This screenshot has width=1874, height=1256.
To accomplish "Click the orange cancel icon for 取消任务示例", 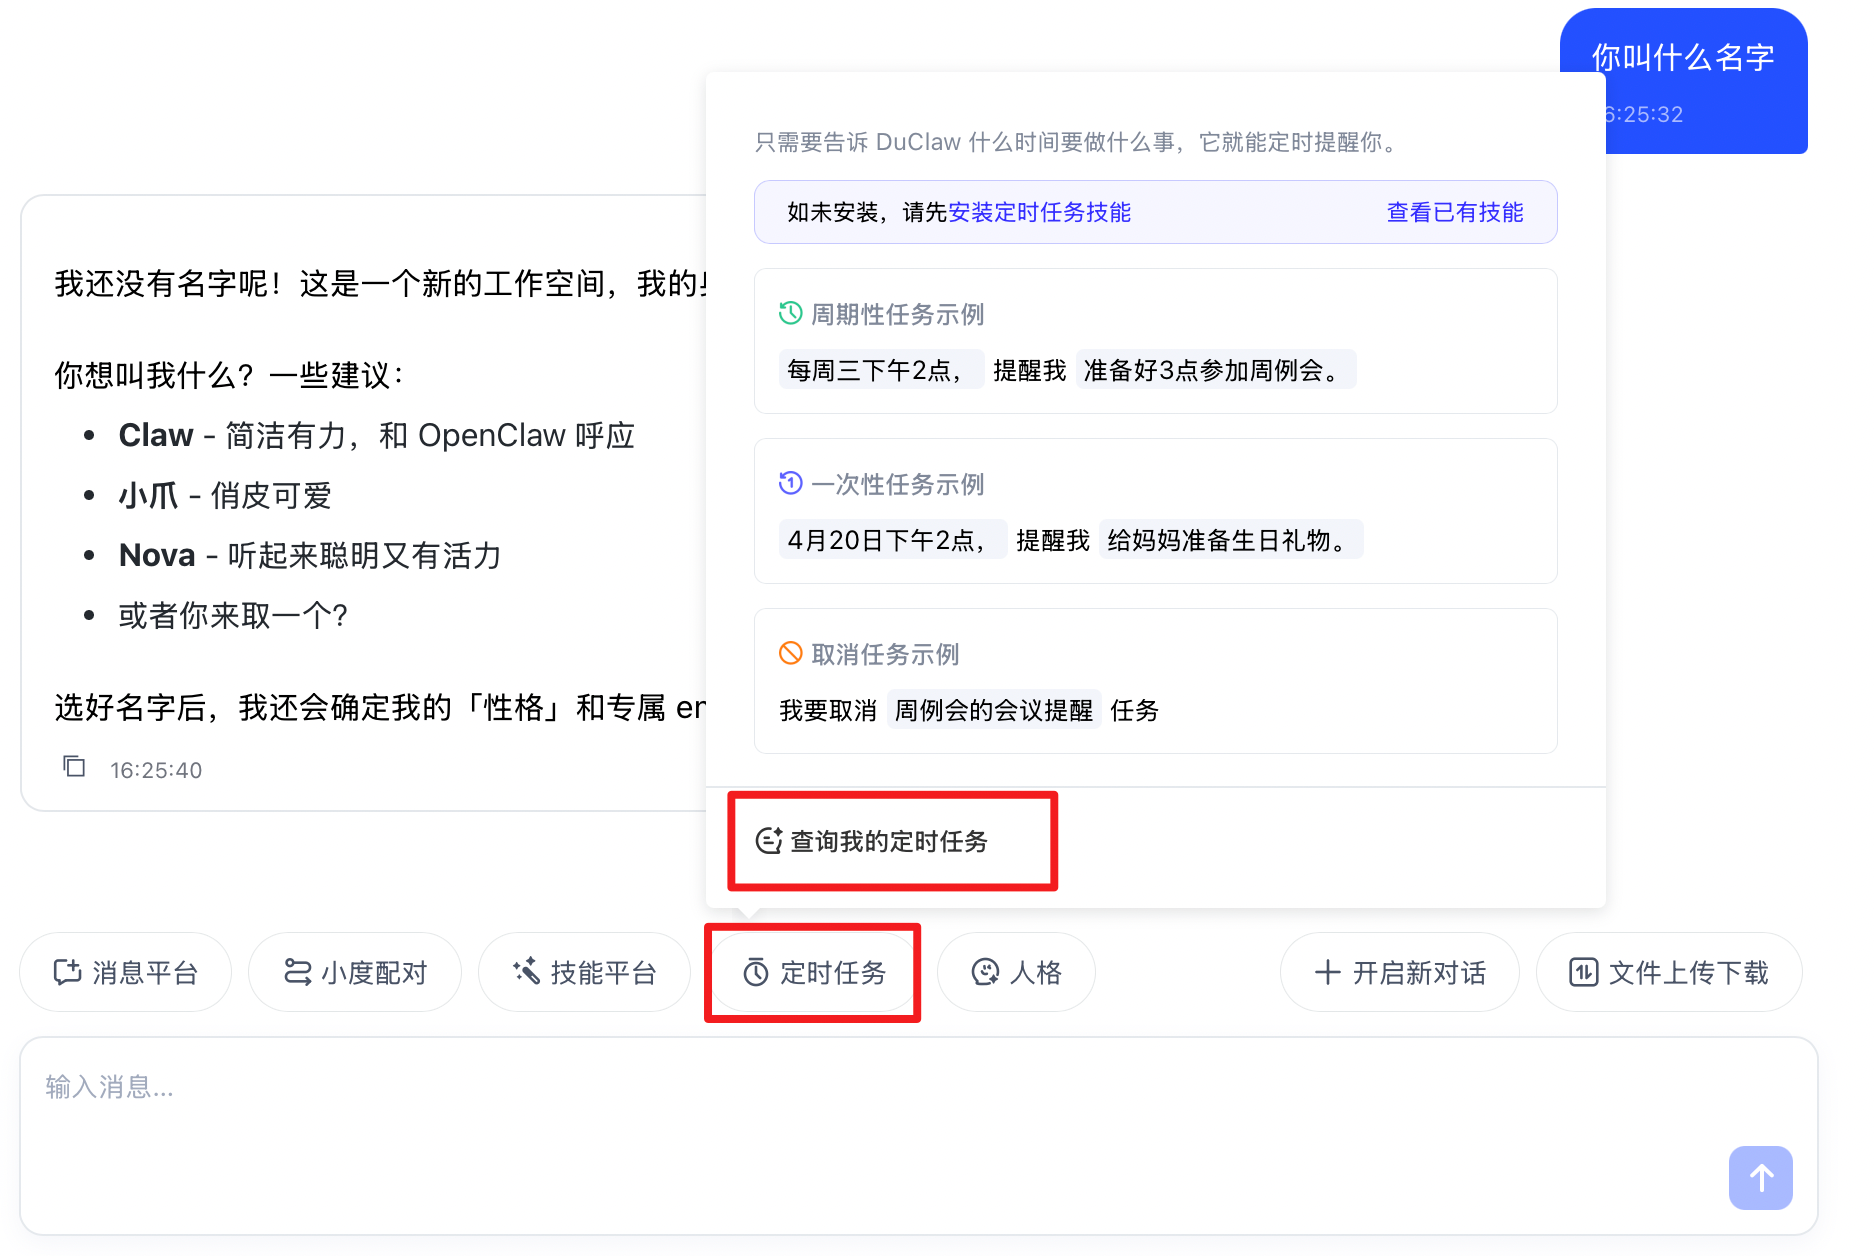I will point(790,654).
